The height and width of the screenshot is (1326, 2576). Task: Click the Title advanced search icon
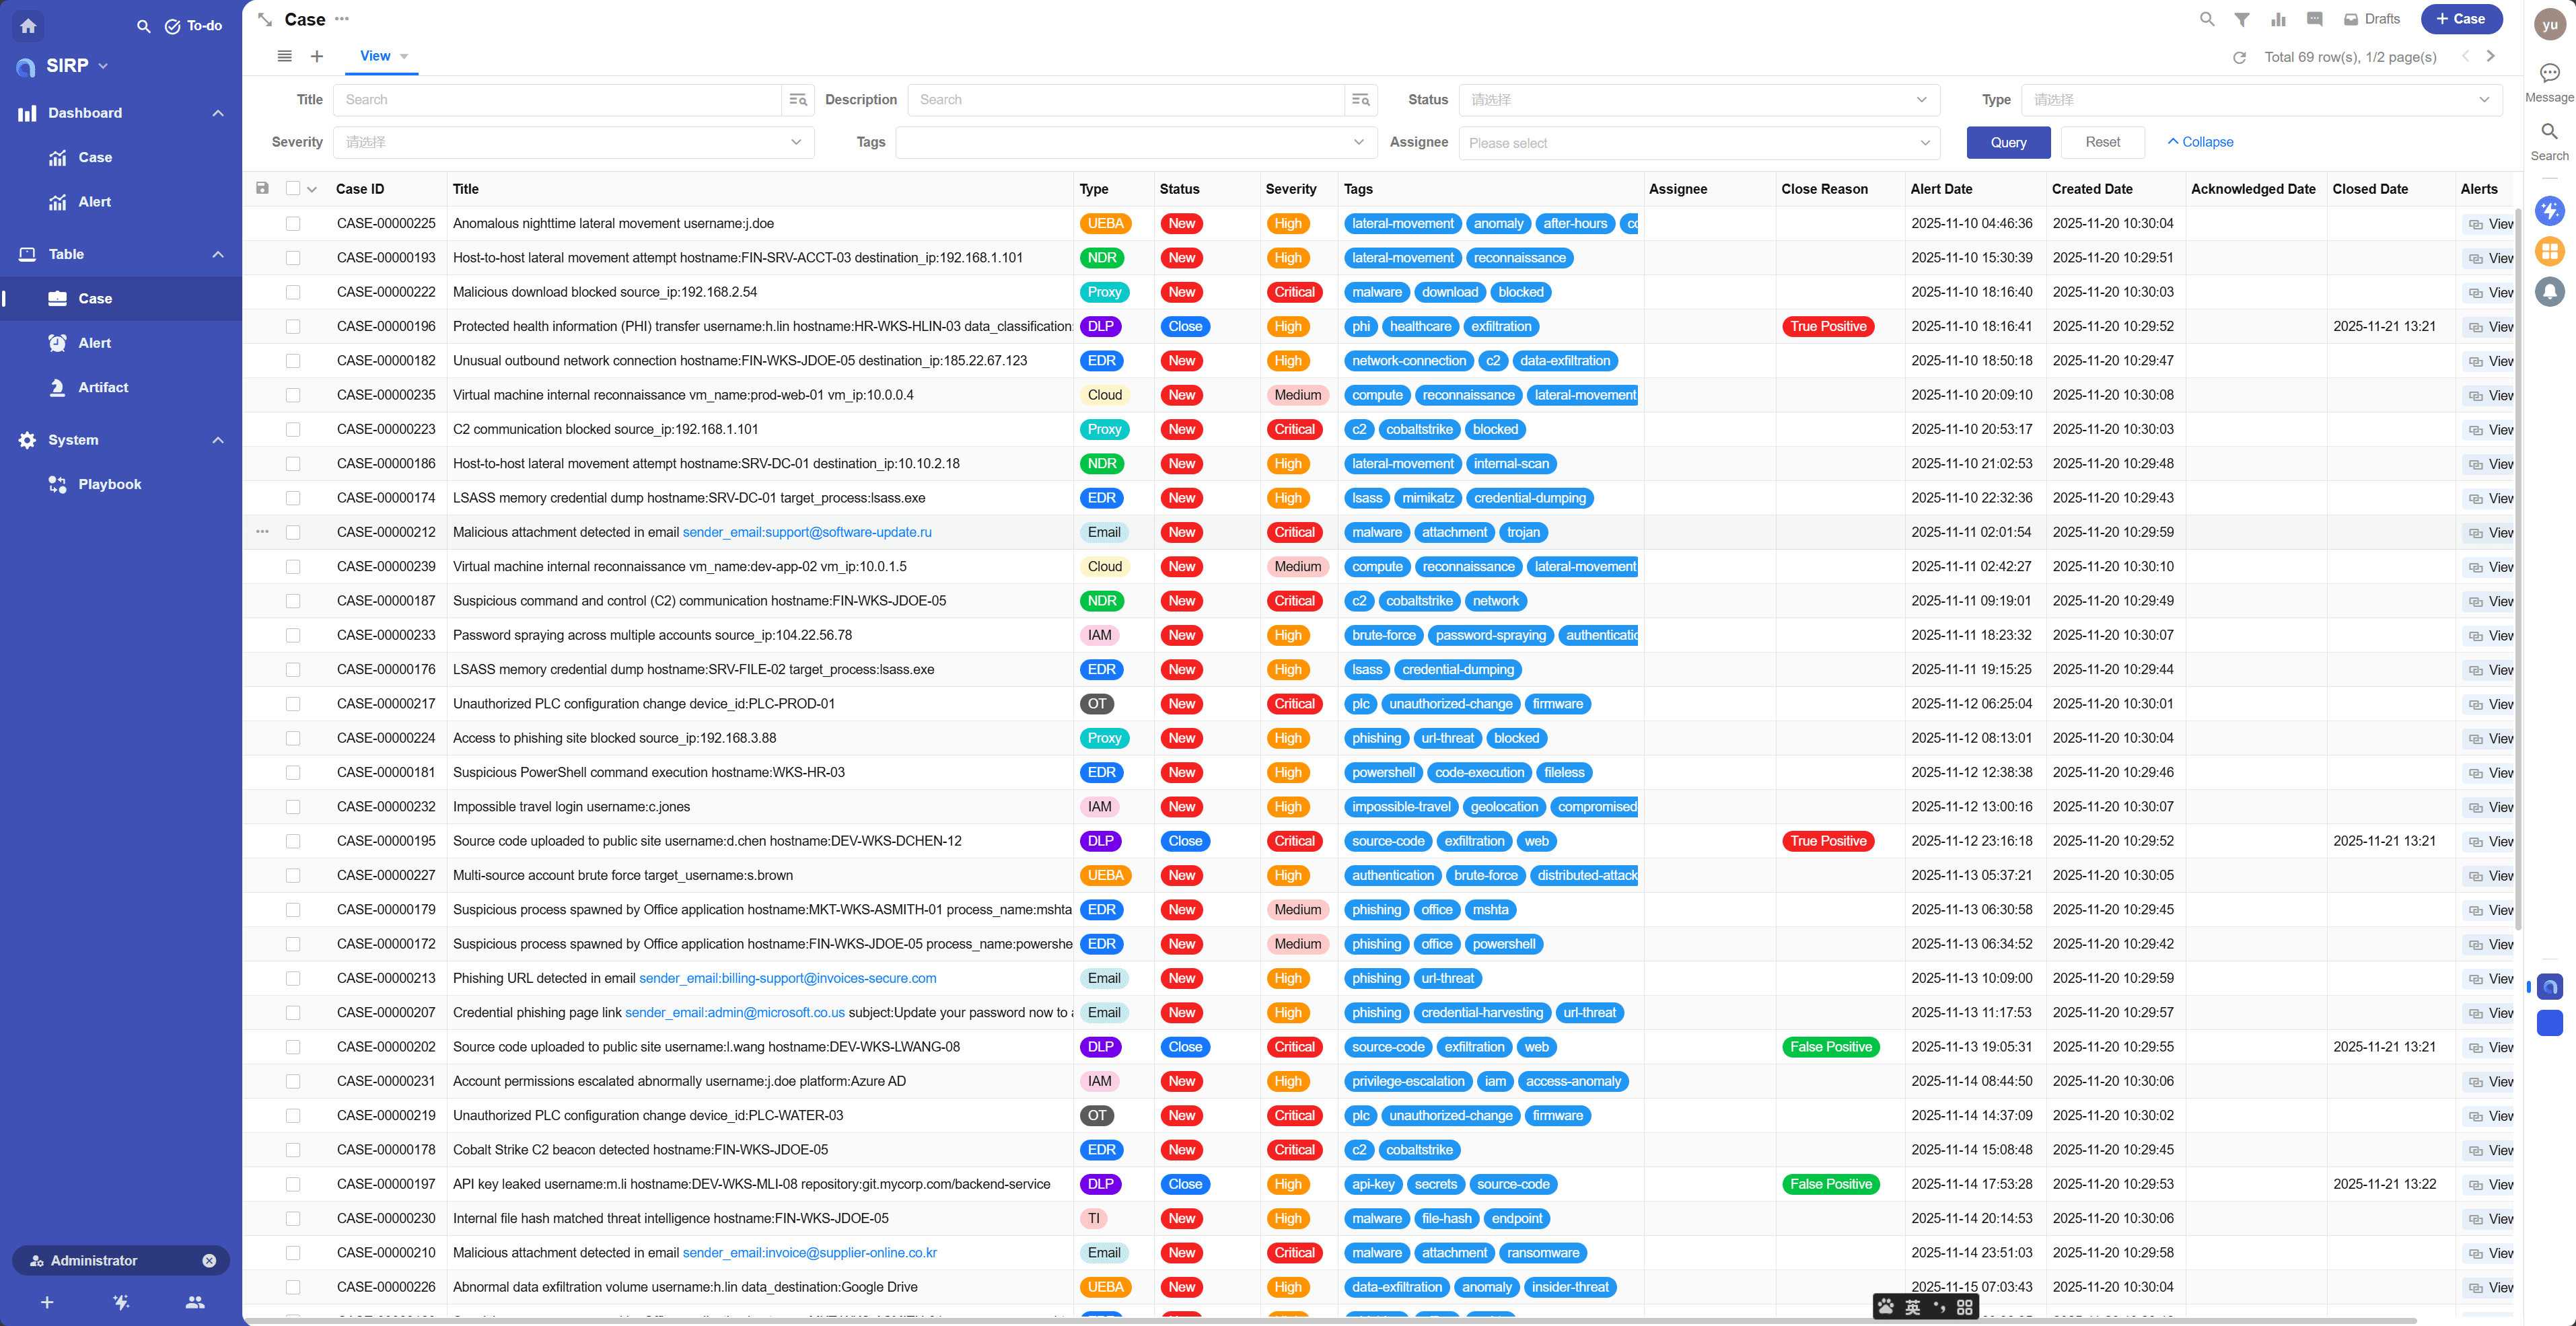coord(797,100)
